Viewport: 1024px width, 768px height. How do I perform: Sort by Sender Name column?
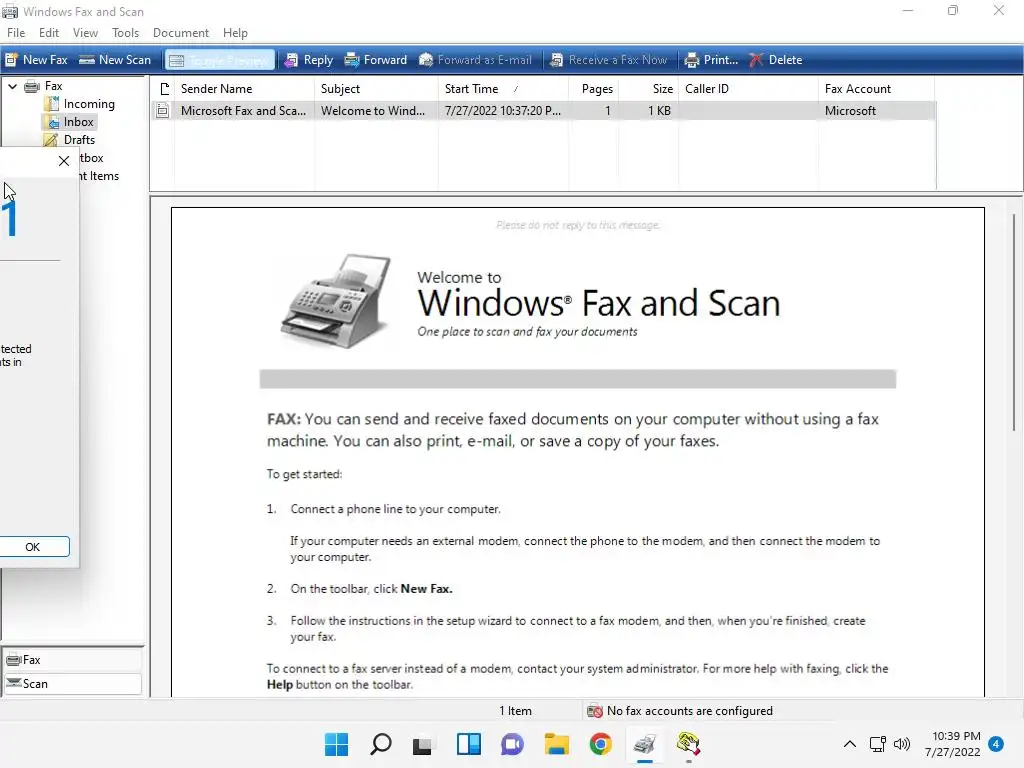click(244, 89)
